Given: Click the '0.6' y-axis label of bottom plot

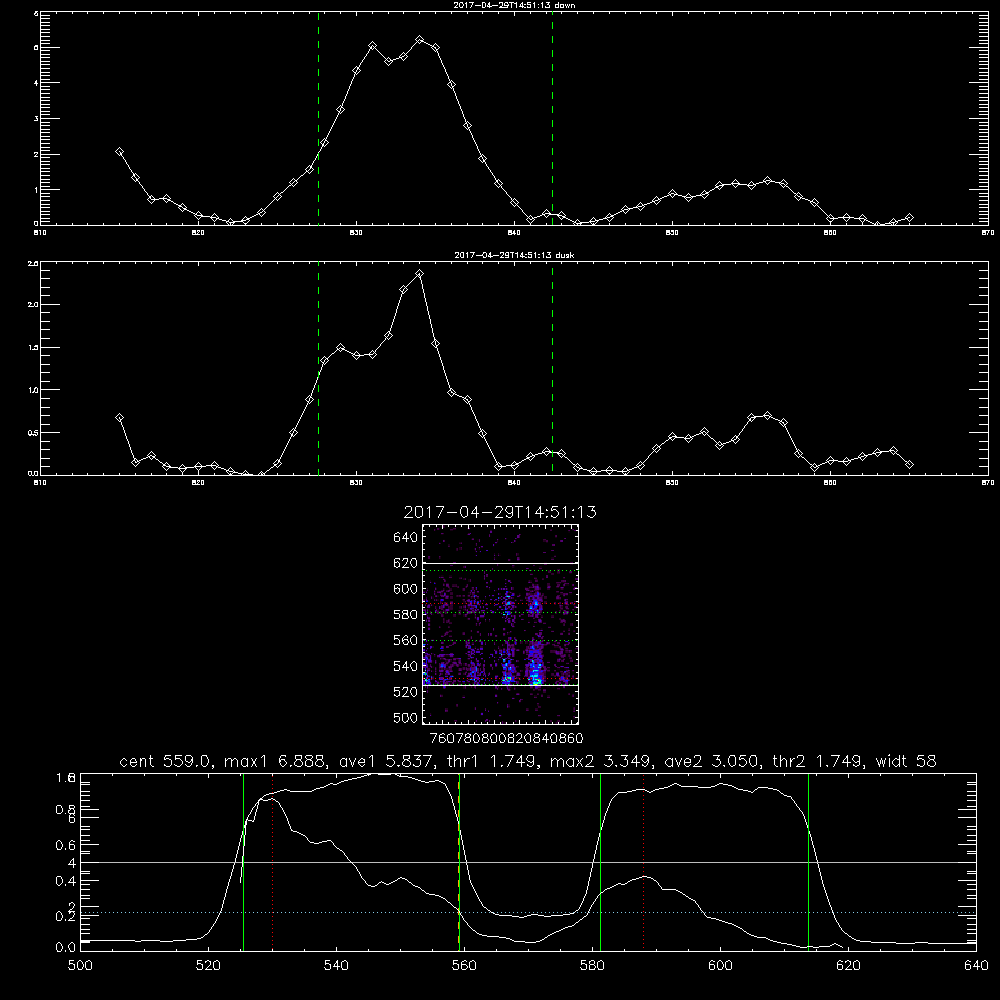Looking at the screenshot, I should [x=66, y=845].
